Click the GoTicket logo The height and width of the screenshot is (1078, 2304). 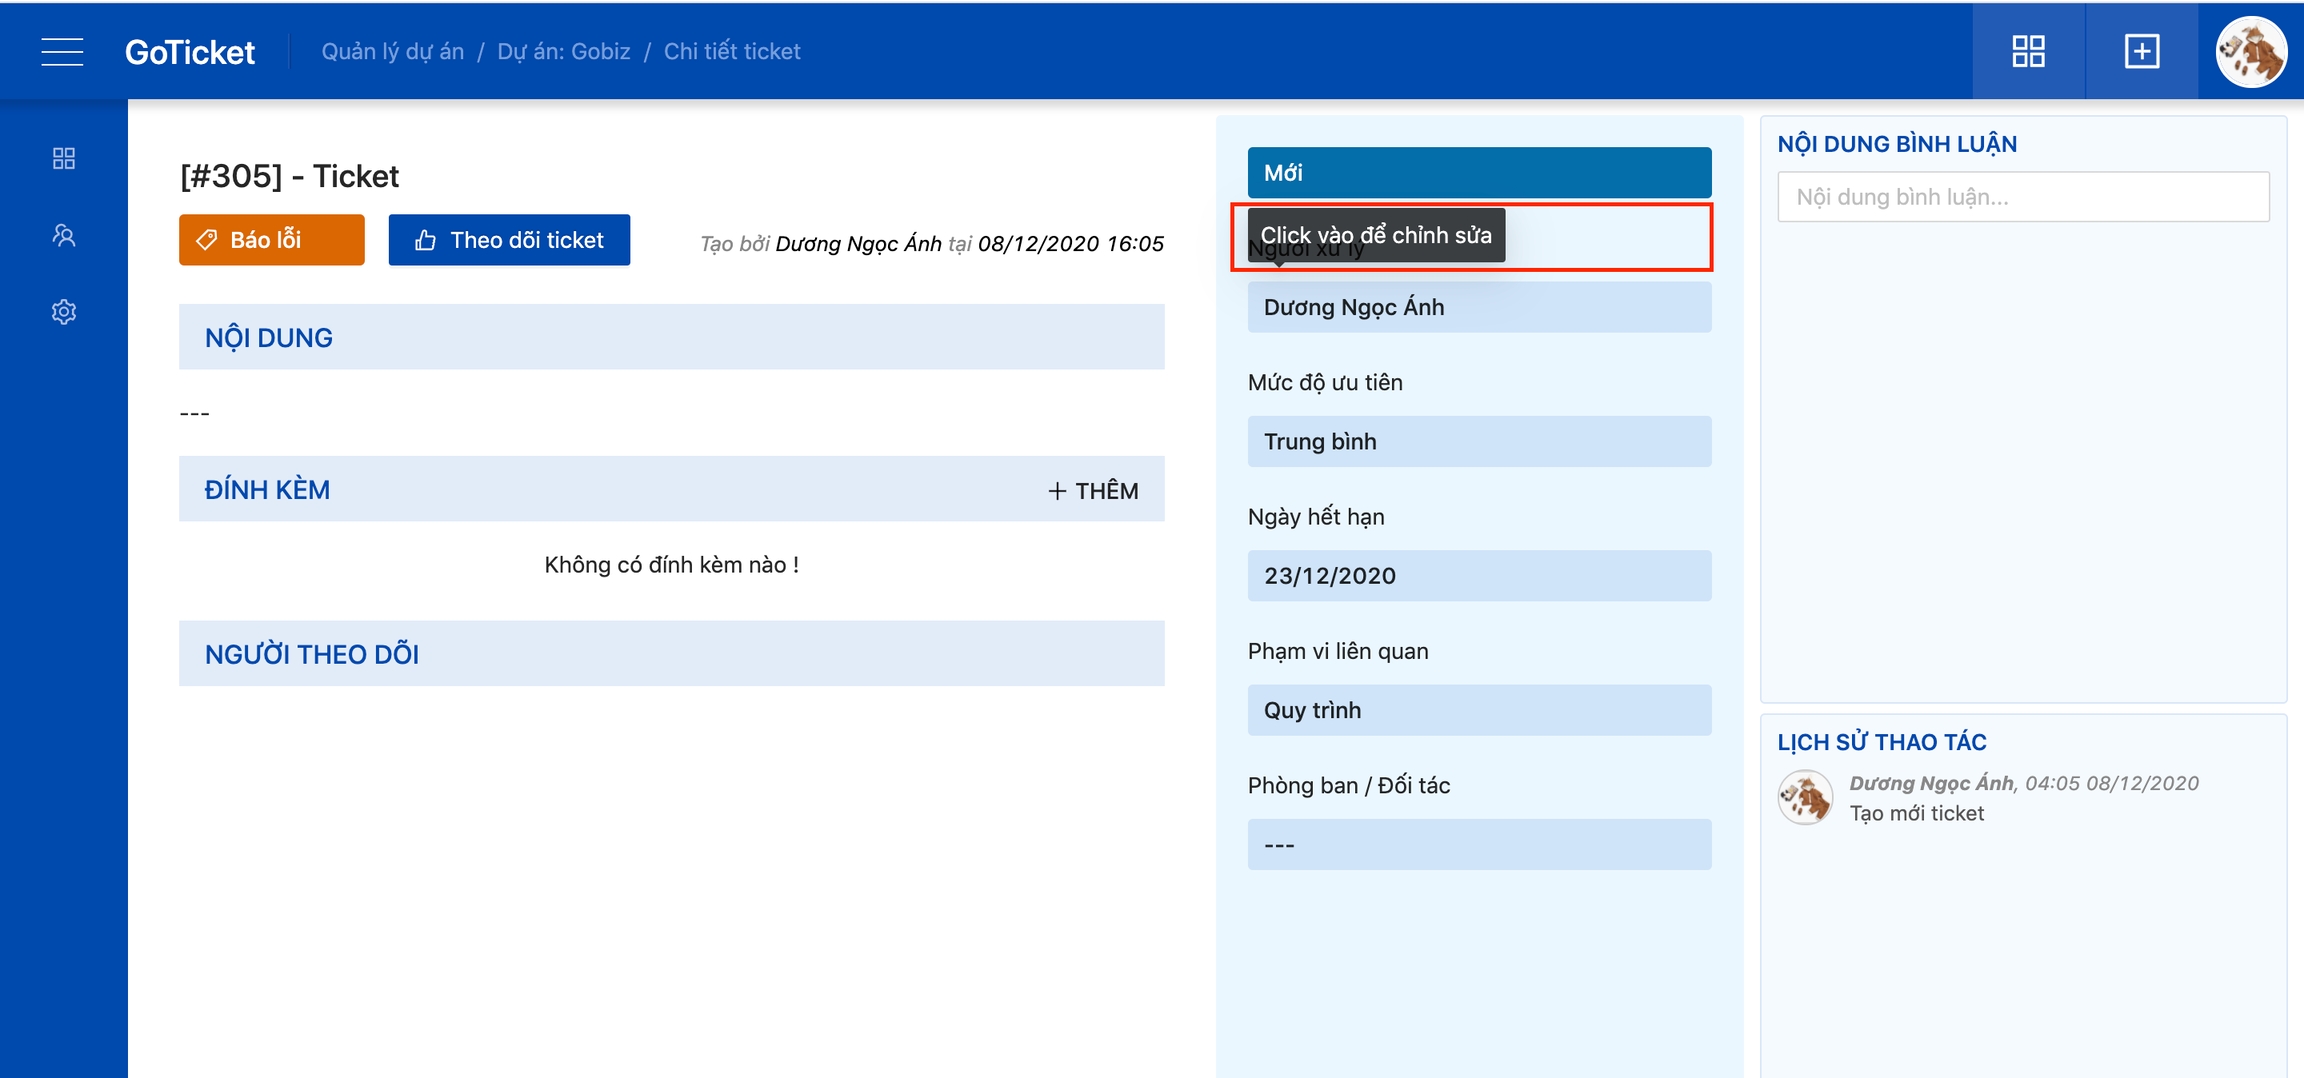click(189, 52)
